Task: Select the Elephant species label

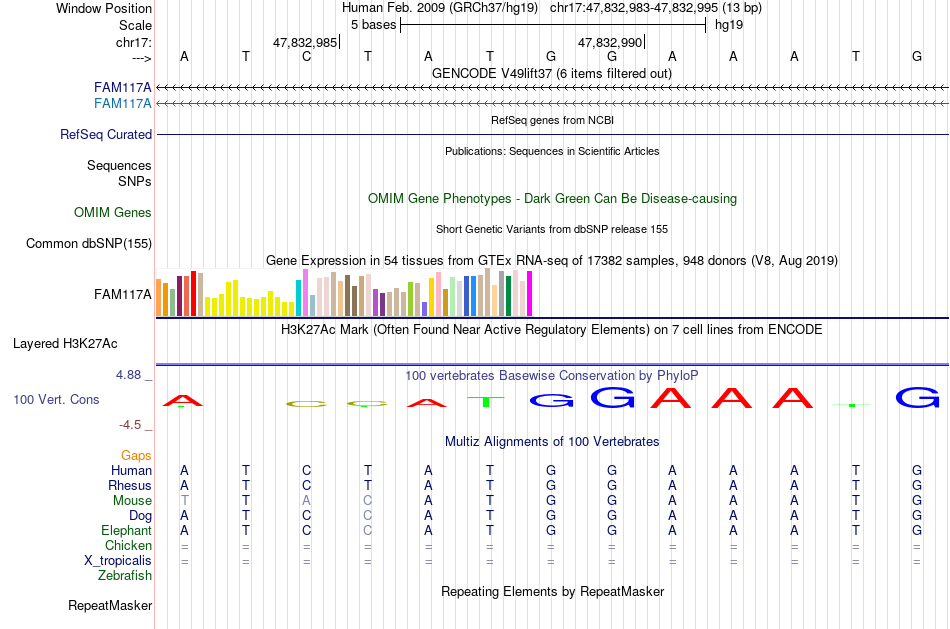Action: pos(126,530)
